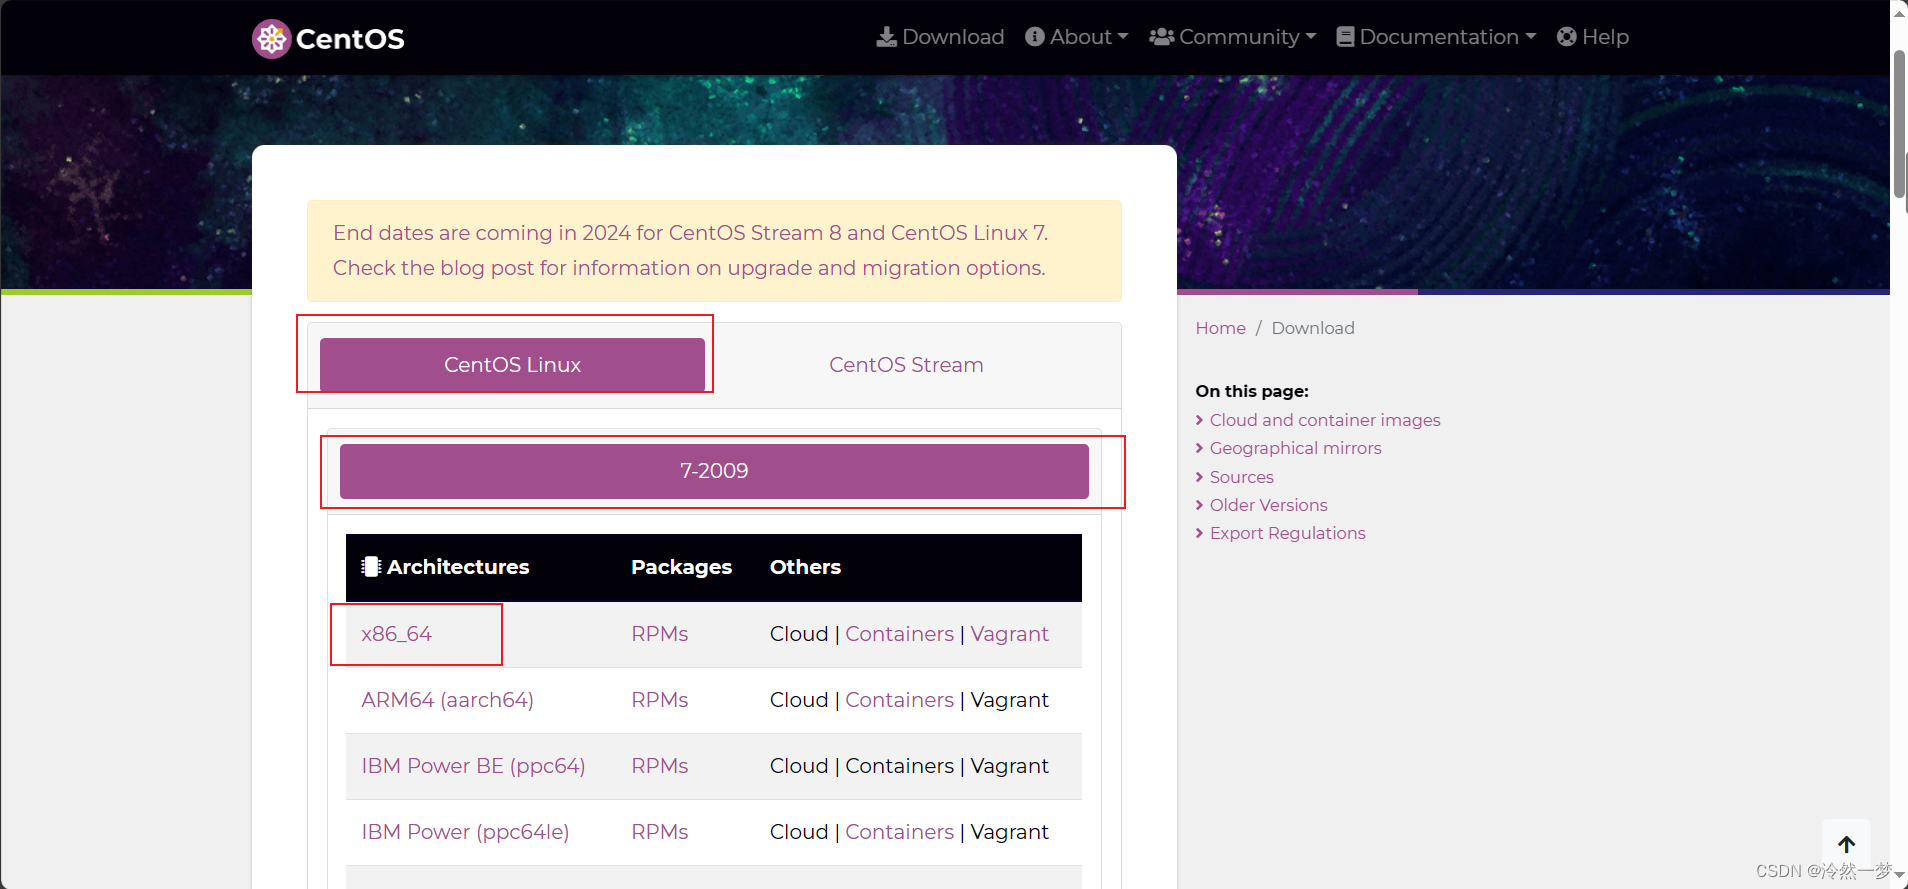Click the Others column header
Viewport: 1908px width, 889px height.
tap(805, 567)
